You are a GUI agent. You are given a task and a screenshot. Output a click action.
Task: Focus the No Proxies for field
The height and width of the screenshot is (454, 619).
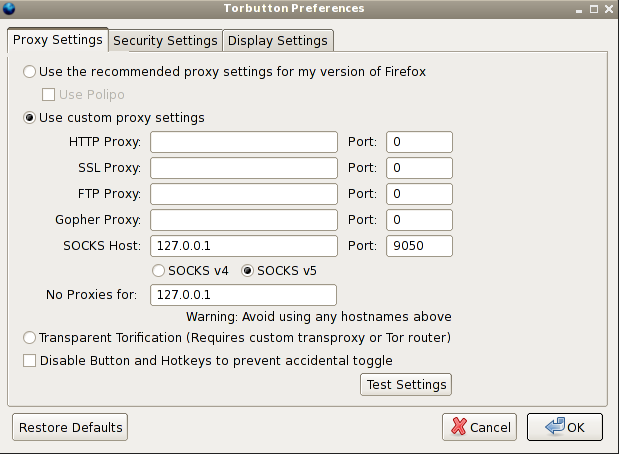(x=243, y=295)
